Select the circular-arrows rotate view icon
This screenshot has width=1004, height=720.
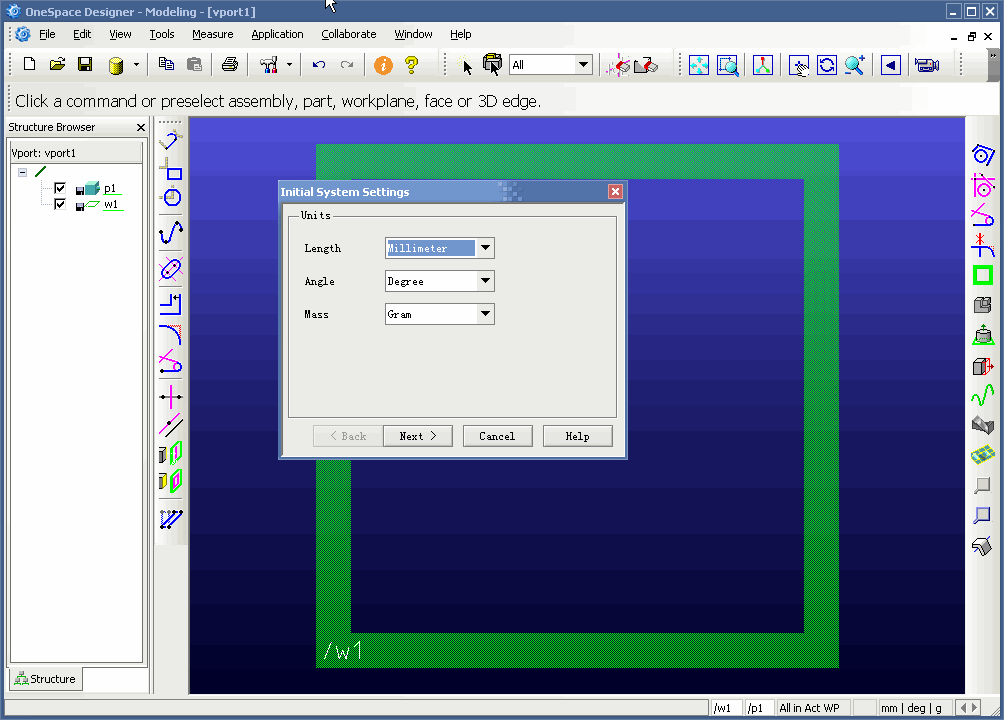[827, 65]
